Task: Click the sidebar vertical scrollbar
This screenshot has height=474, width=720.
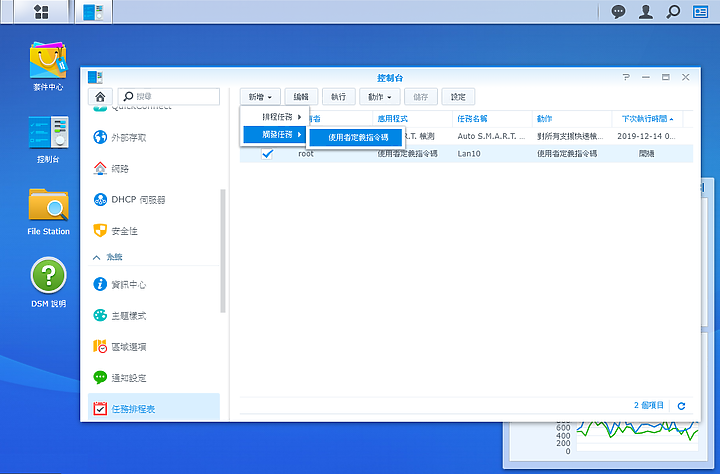Action: click(223, 251)
